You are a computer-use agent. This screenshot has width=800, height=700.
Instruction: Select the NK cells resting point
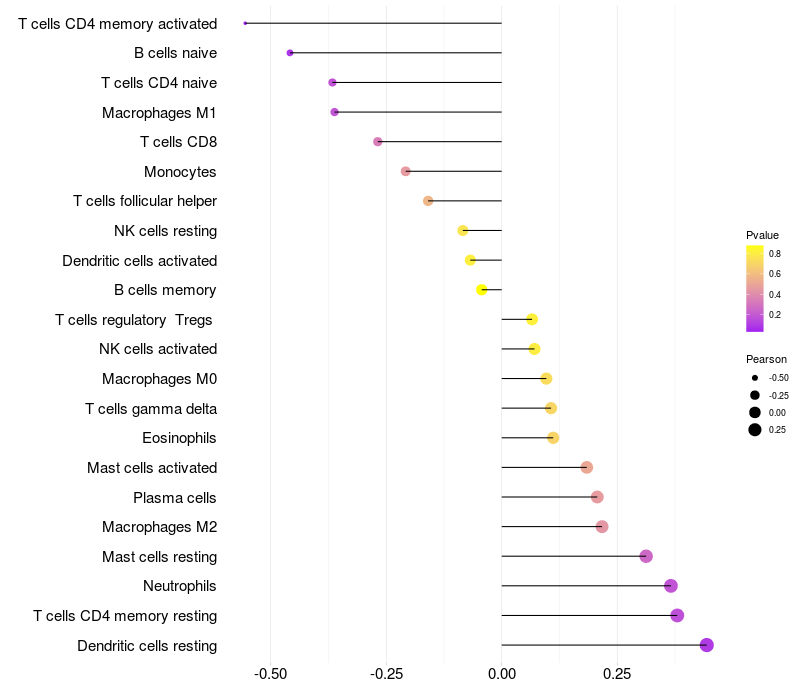point(462,231)
